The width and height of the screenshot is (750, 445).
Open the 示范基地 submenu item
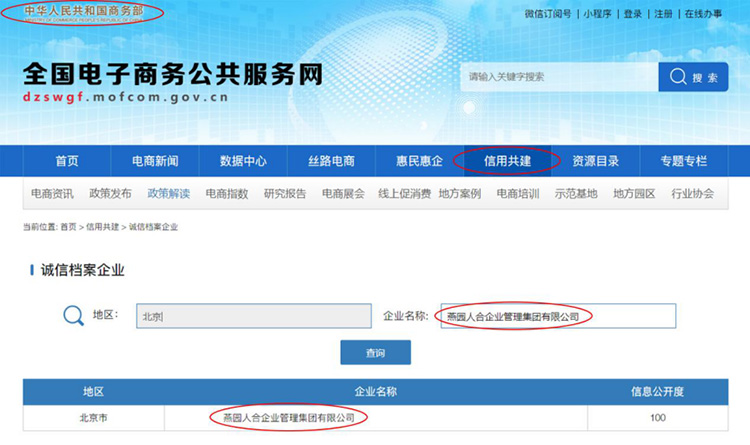tap(576, 194)
